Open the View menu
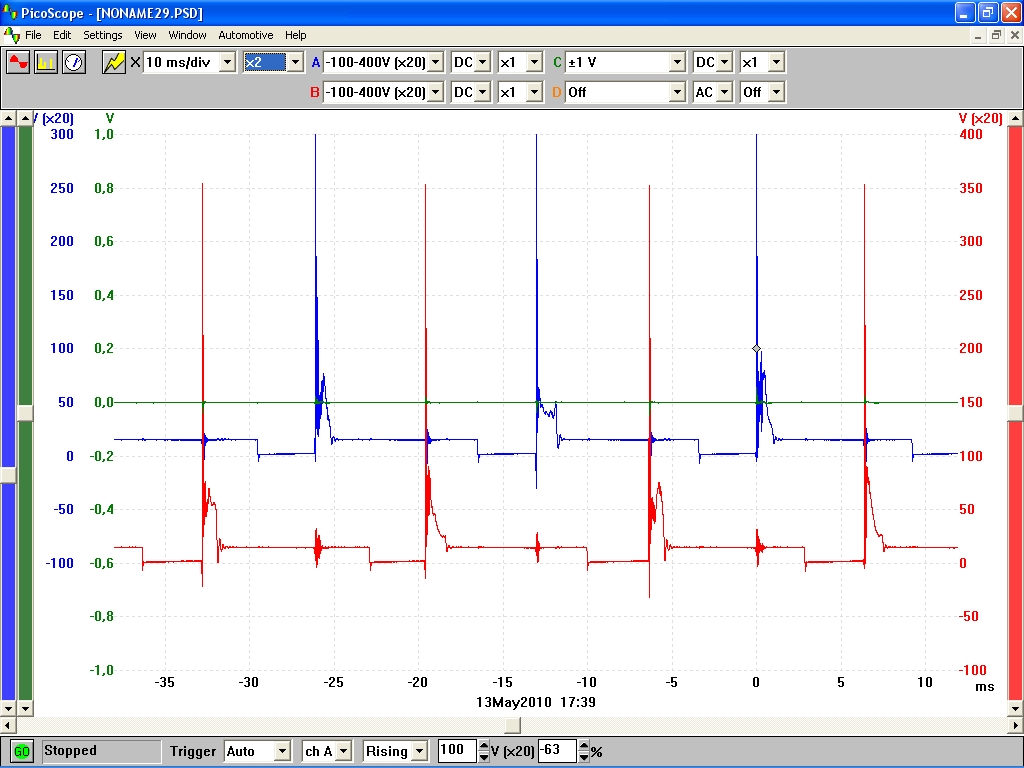This screenshot has width=1024, height=768. pyautogui.click(x=145, y=35)
